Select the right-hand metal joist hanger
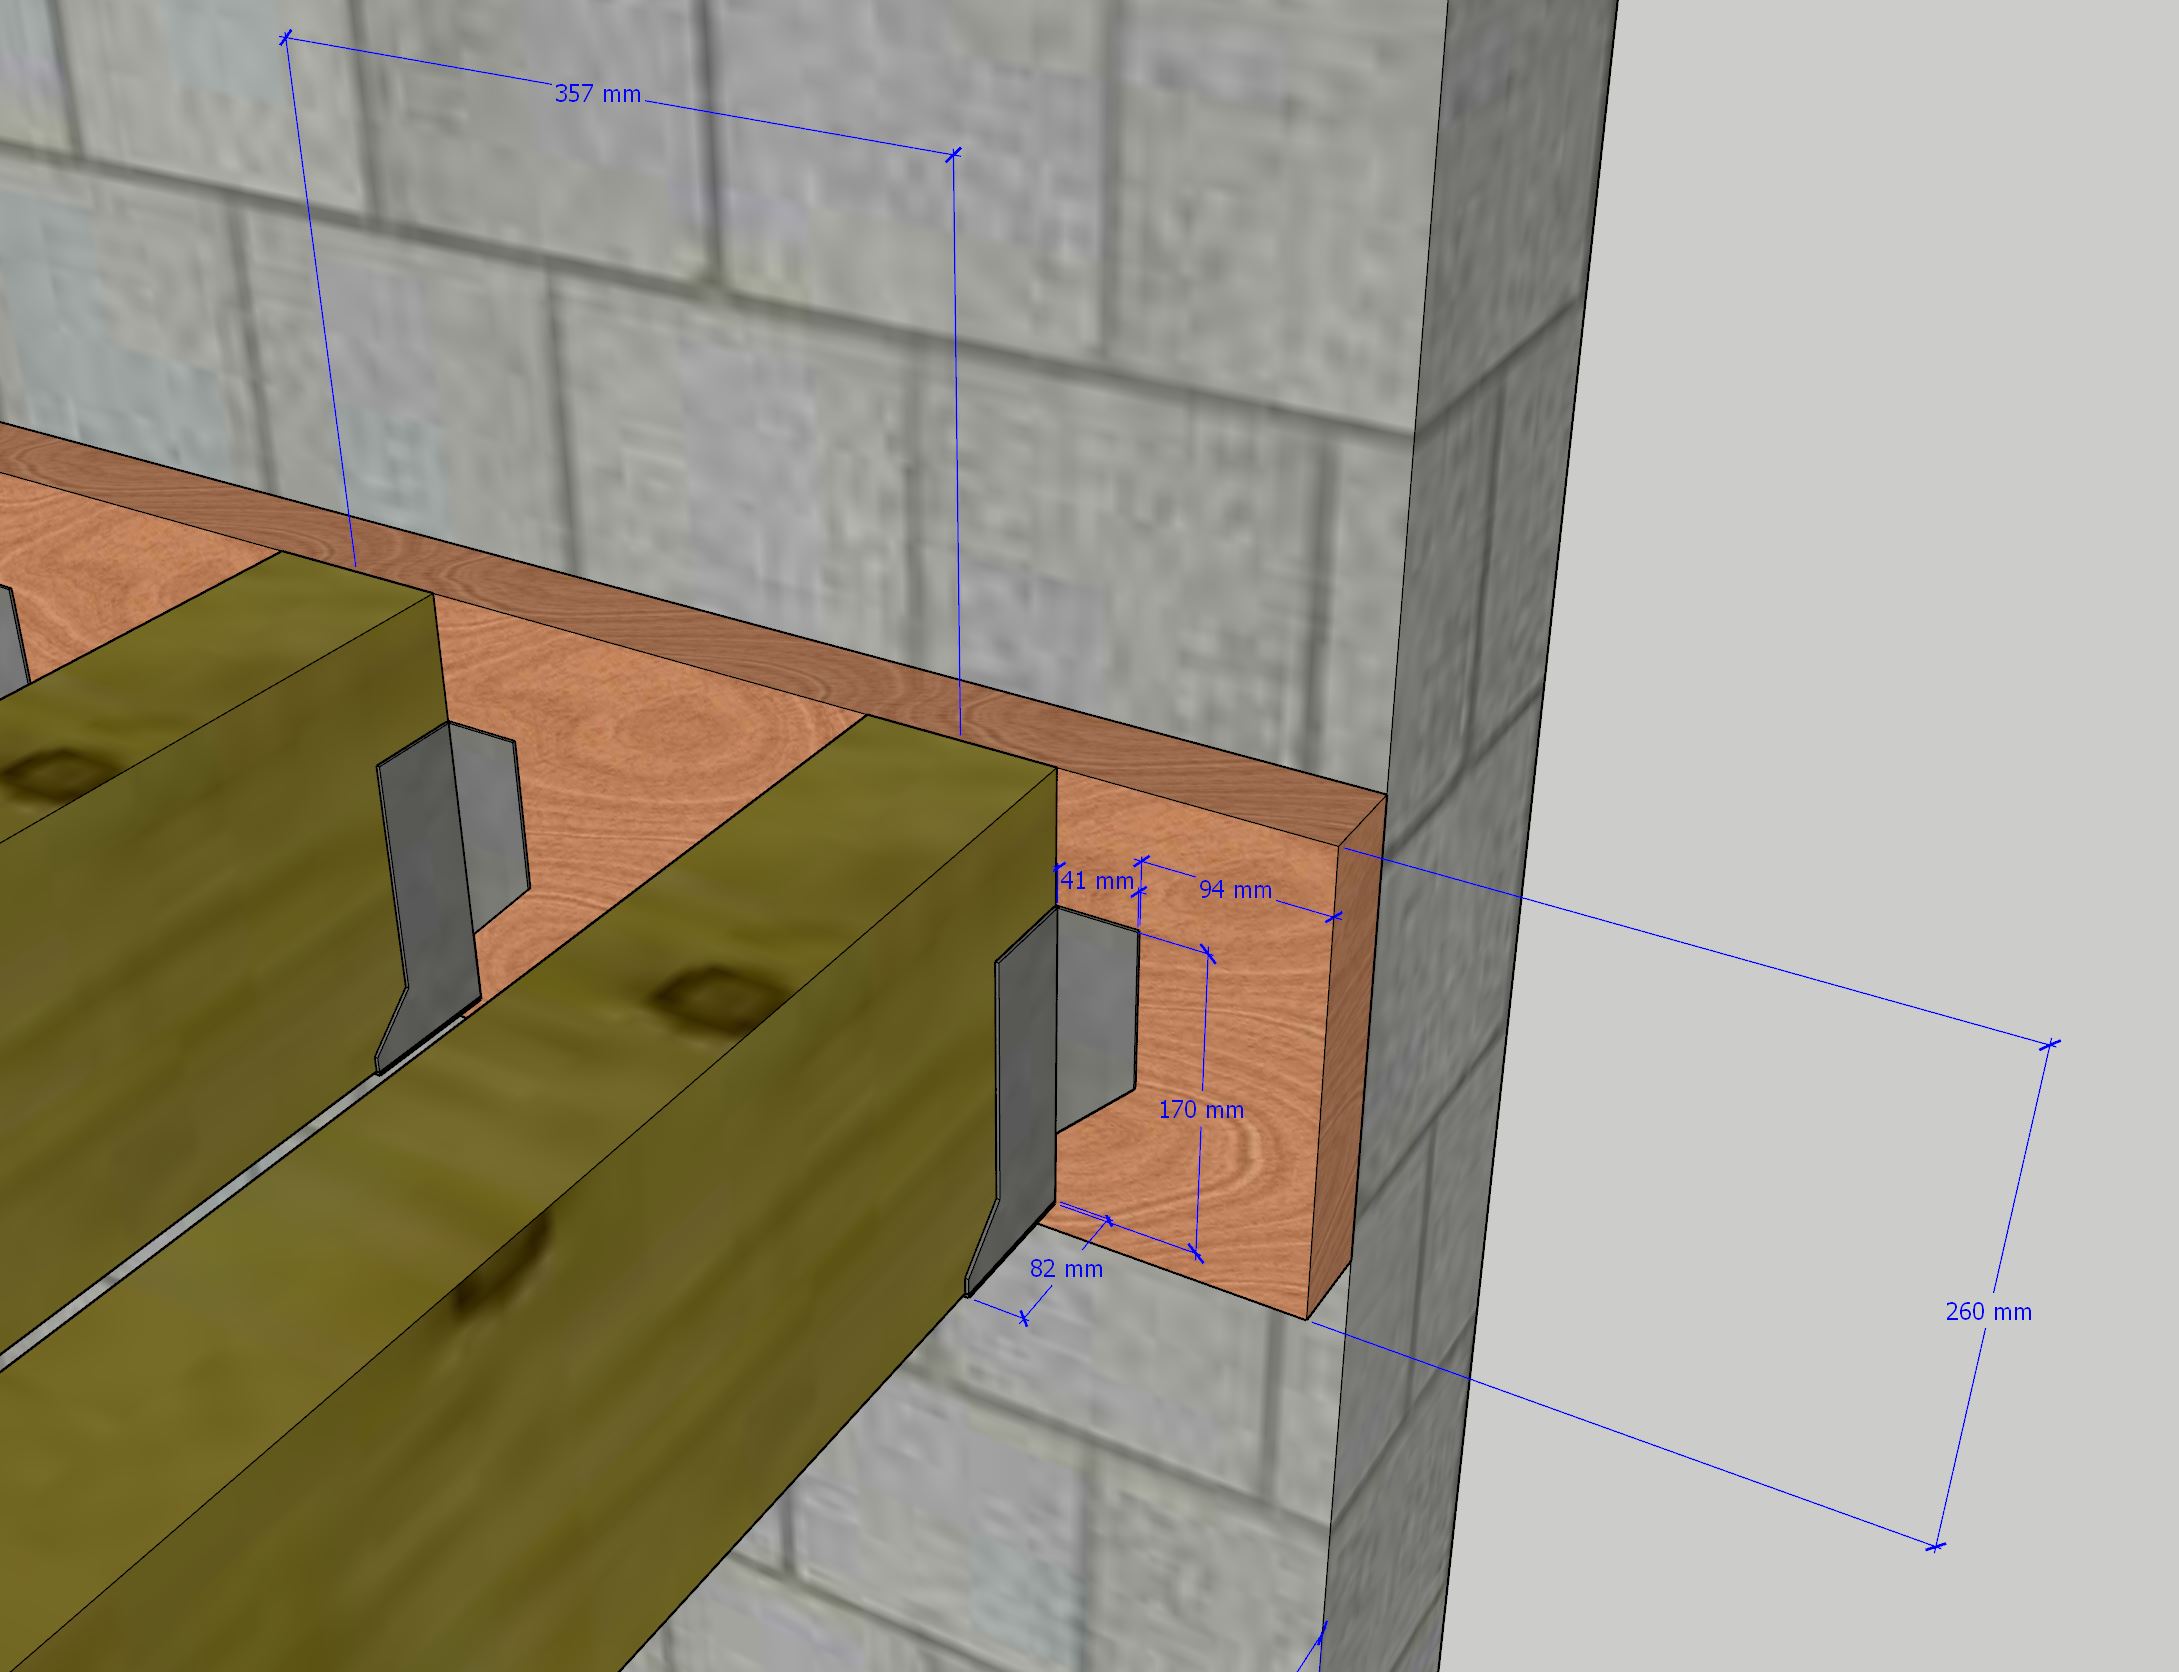This screenshot has height=1672, width=2179. (x=1050, y=1100)
